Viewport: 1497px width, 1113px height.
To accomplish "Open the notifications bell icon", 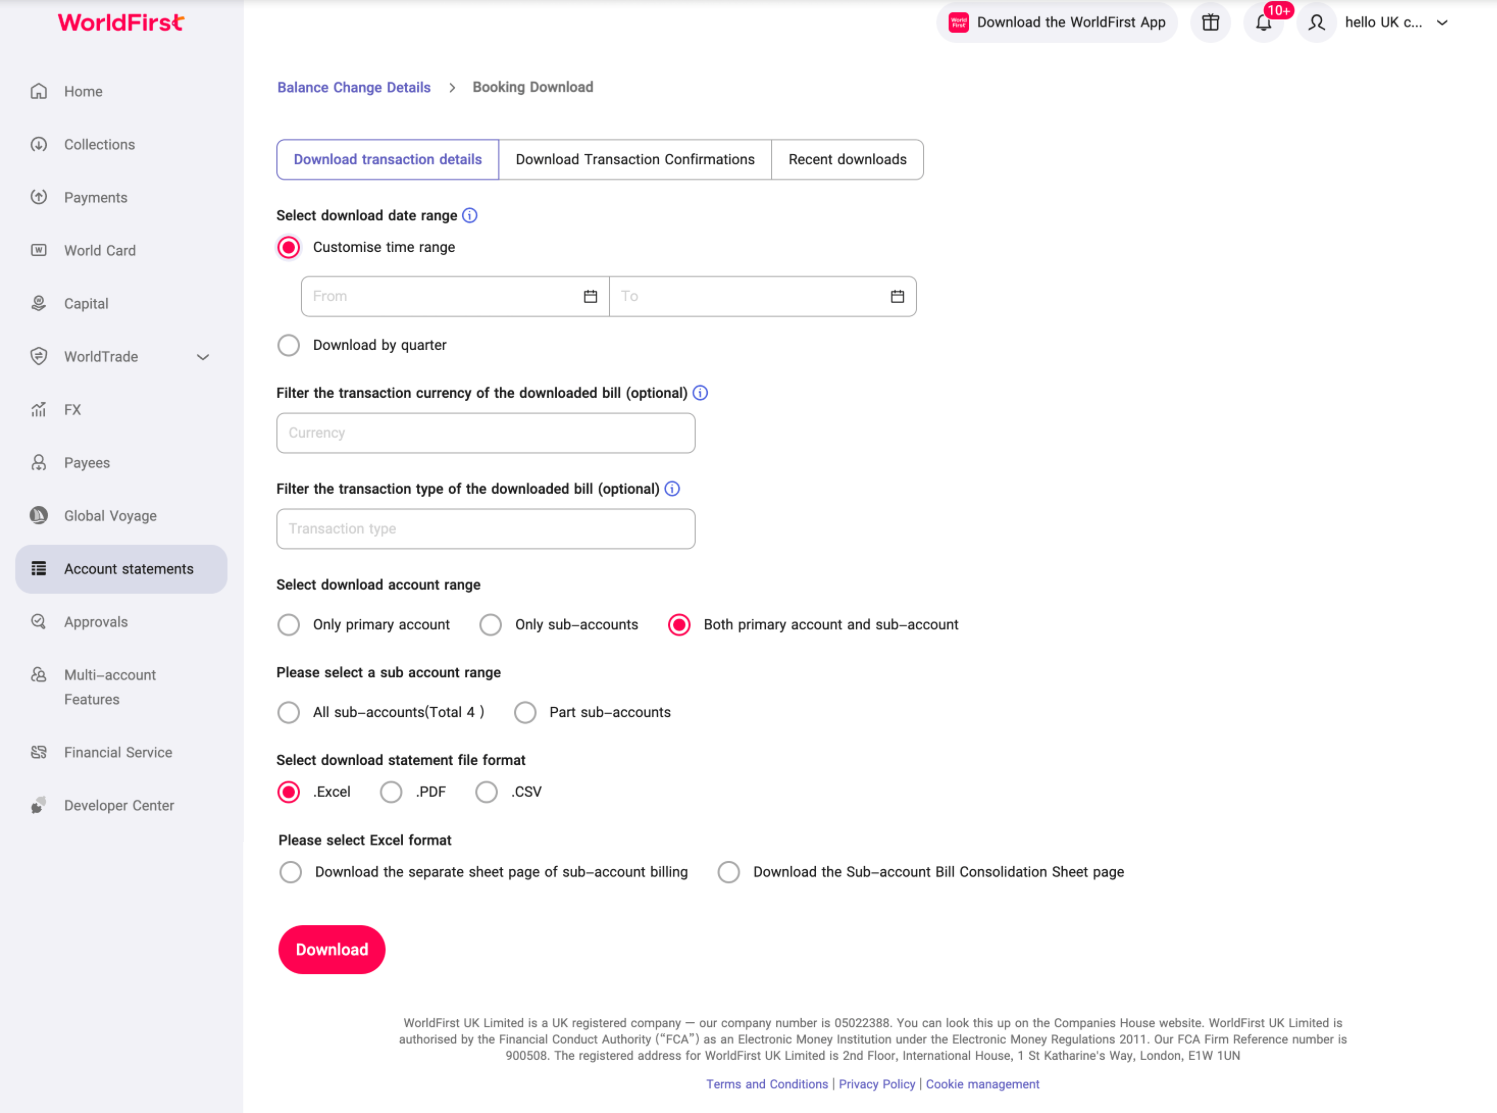I will point(1263,22).
